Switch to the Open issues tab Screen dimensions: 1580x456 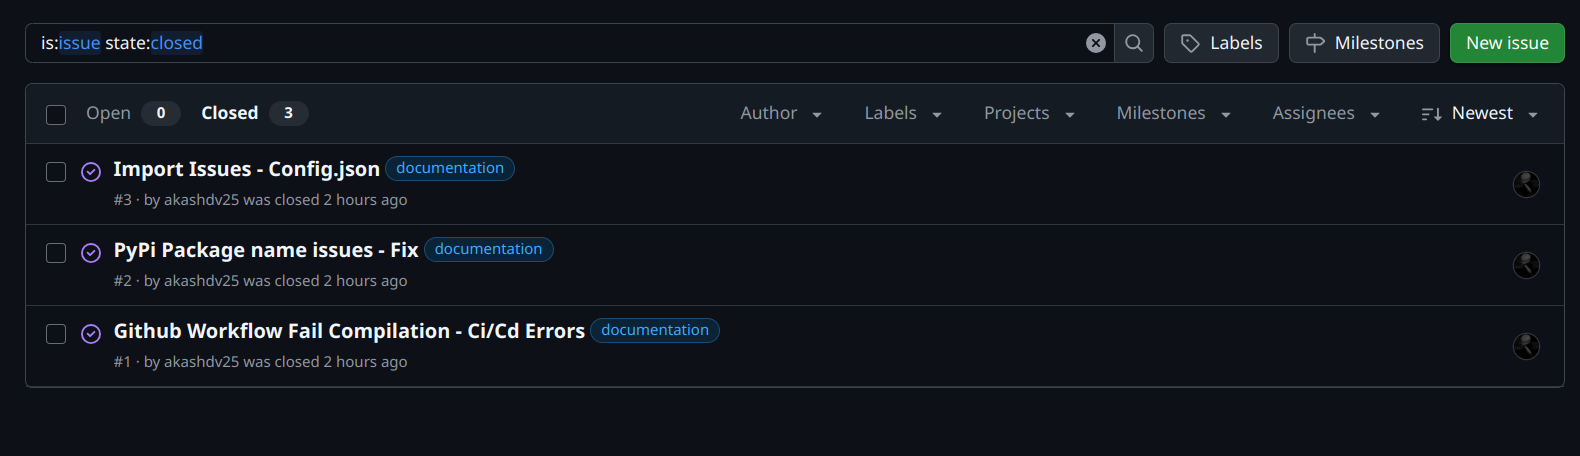[x=133, y=113]
